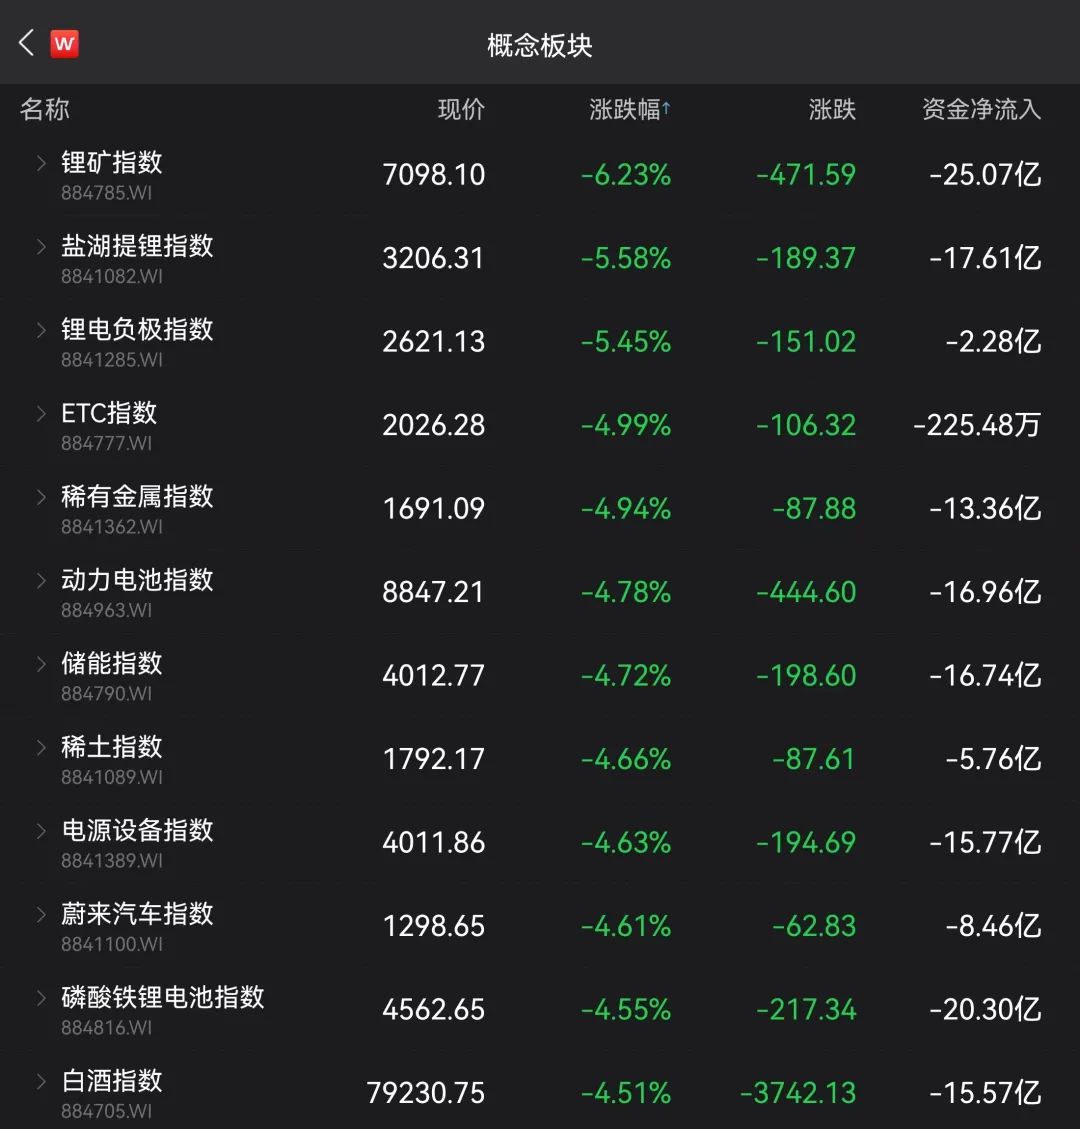
Task: Expand the 稀有金属指数 row chevron
Action: [x=41, y=497]
